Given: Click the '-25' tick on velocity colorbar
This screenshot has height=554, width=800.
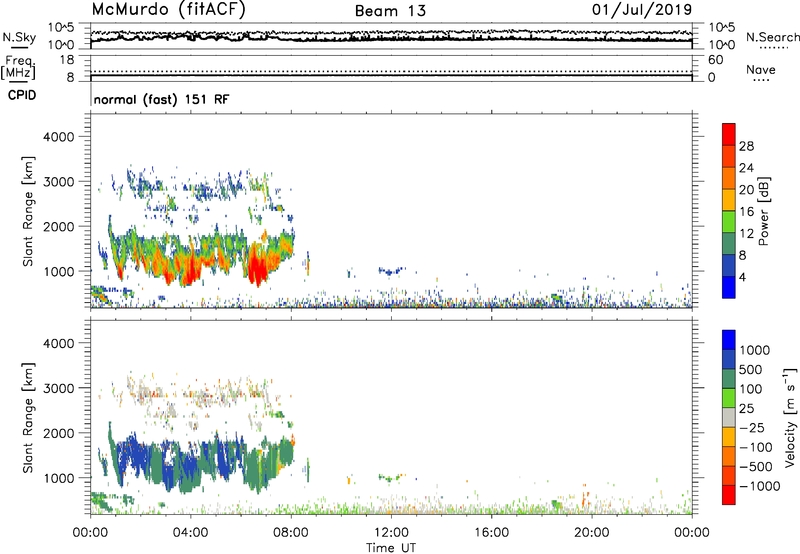Looking at the screenshot, I should (x=752, y=427).
